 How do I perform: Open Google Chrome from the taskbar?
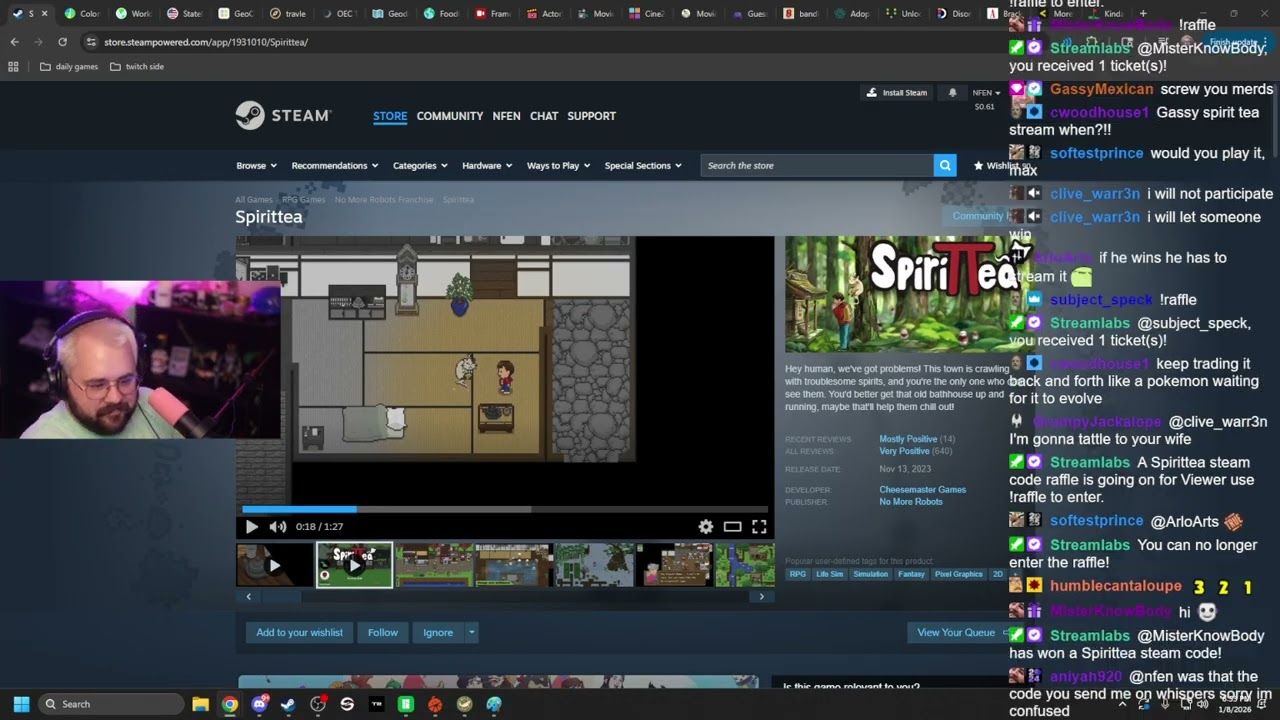[230, 704]
